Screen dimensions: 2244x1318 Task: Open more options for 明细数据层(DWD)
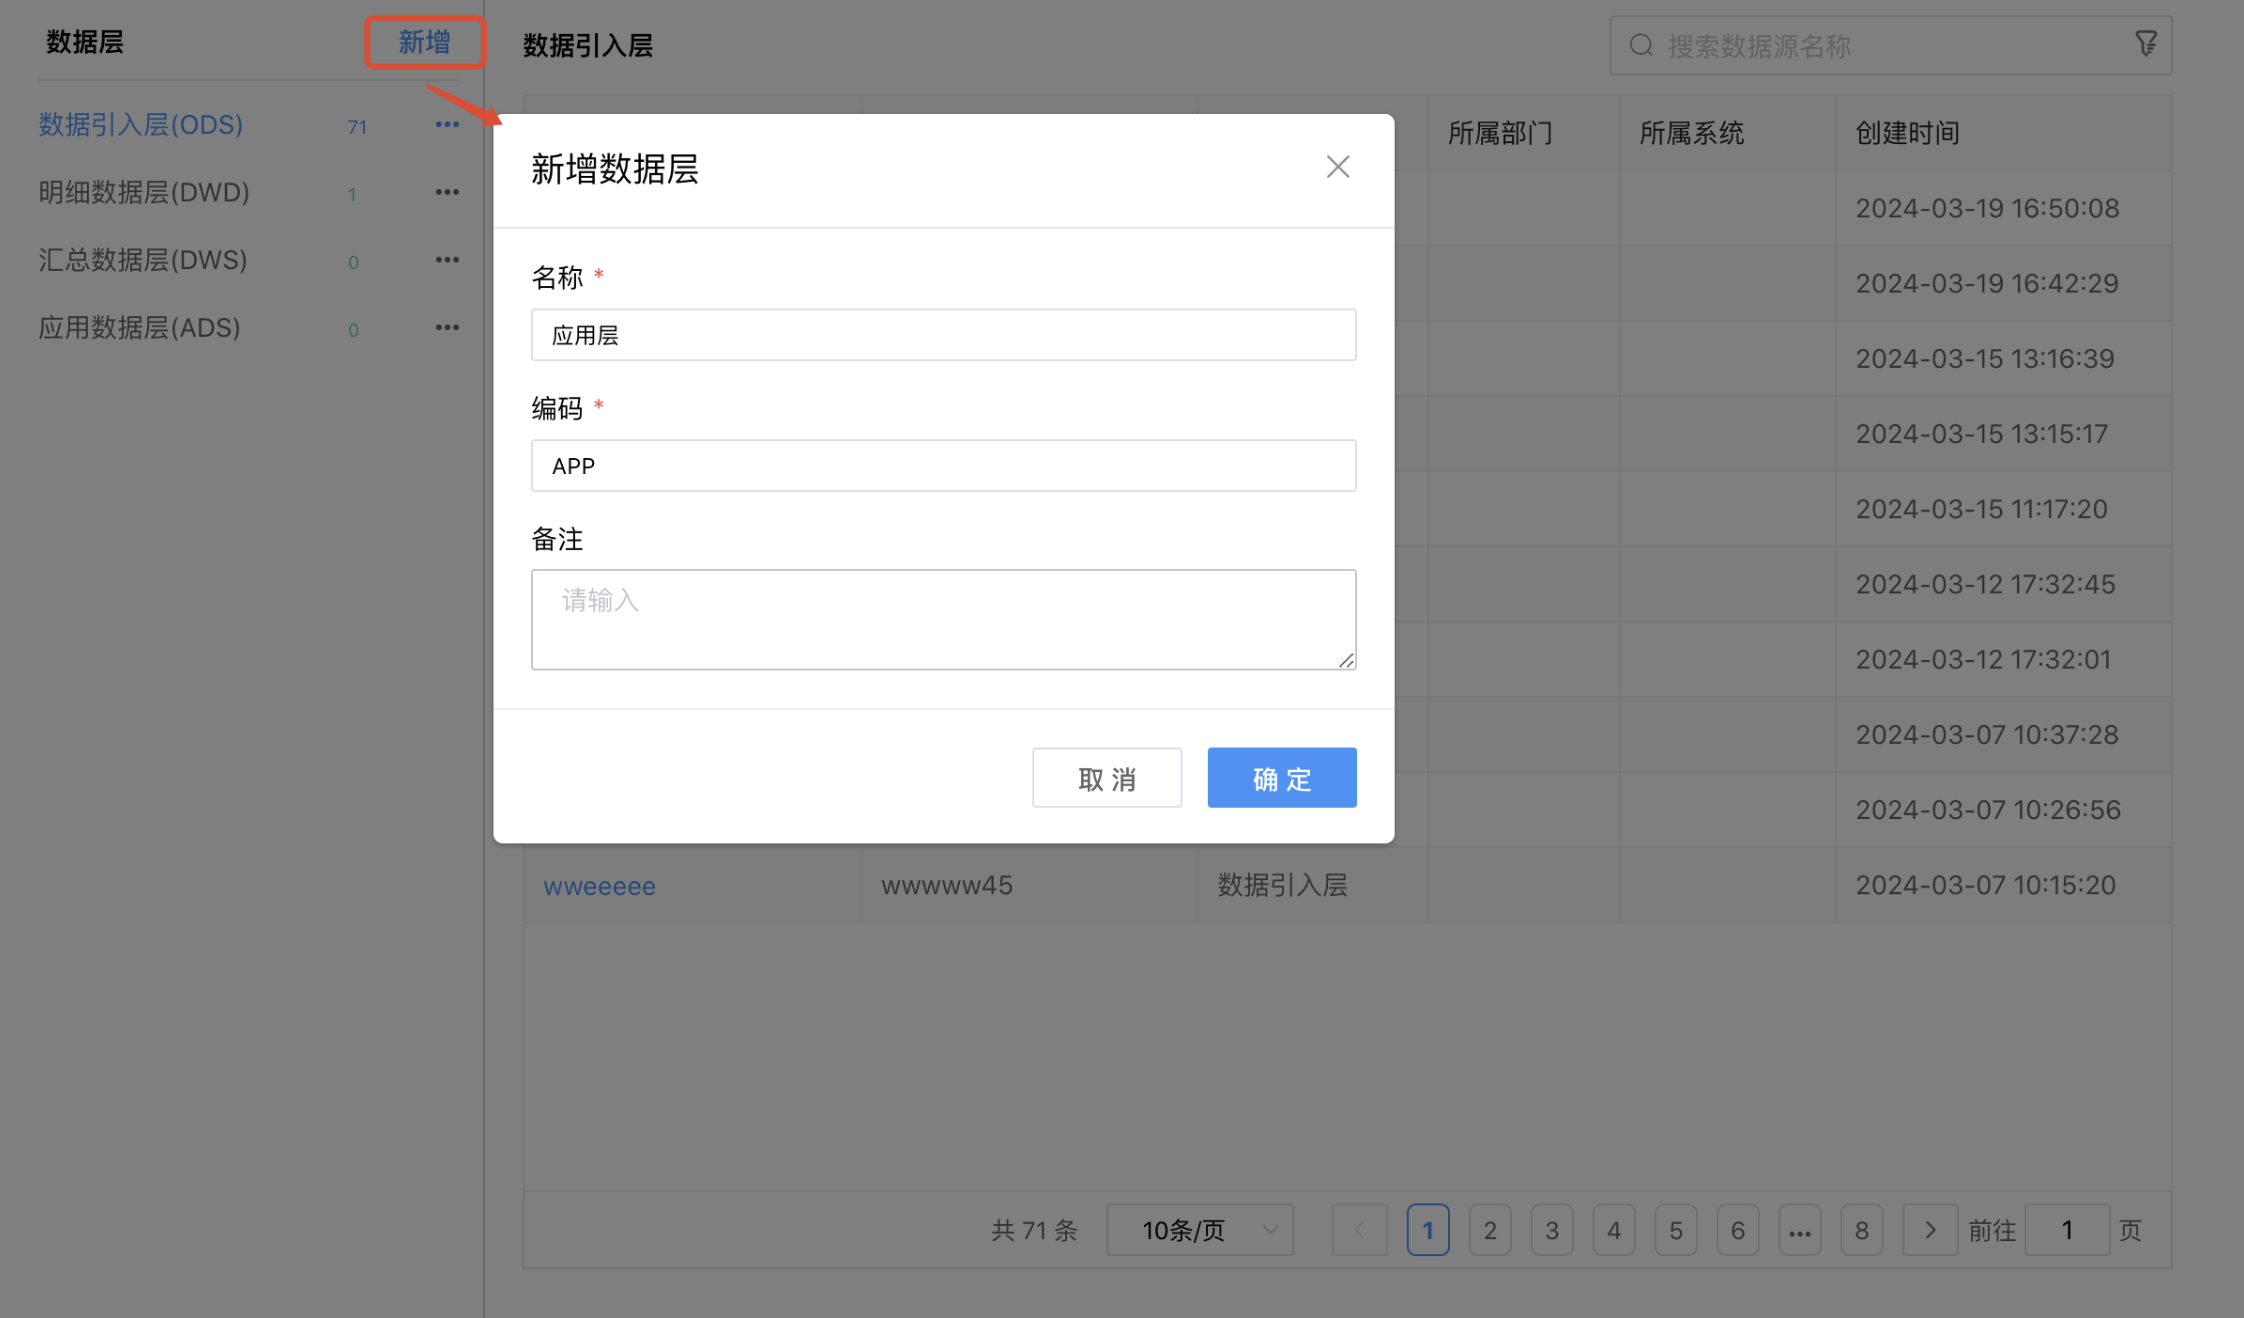447,192
